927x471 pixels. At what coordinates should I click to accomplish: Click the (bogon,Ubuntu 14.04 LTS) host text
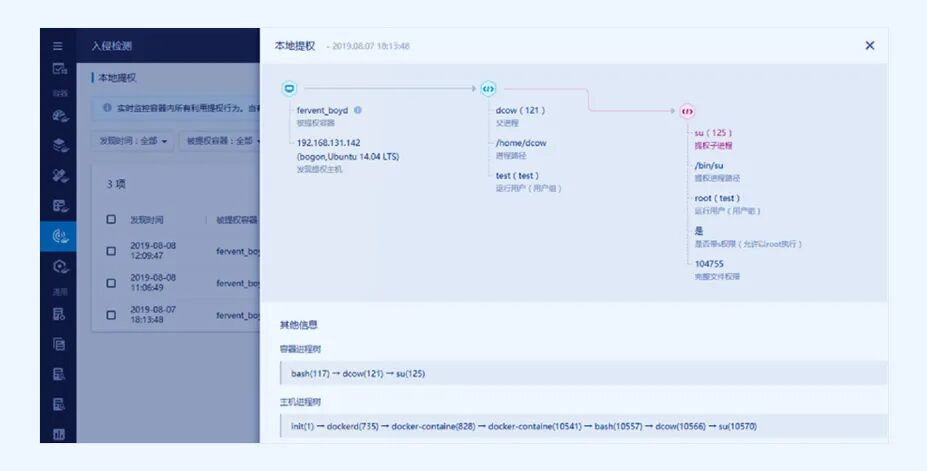point(348,157)
